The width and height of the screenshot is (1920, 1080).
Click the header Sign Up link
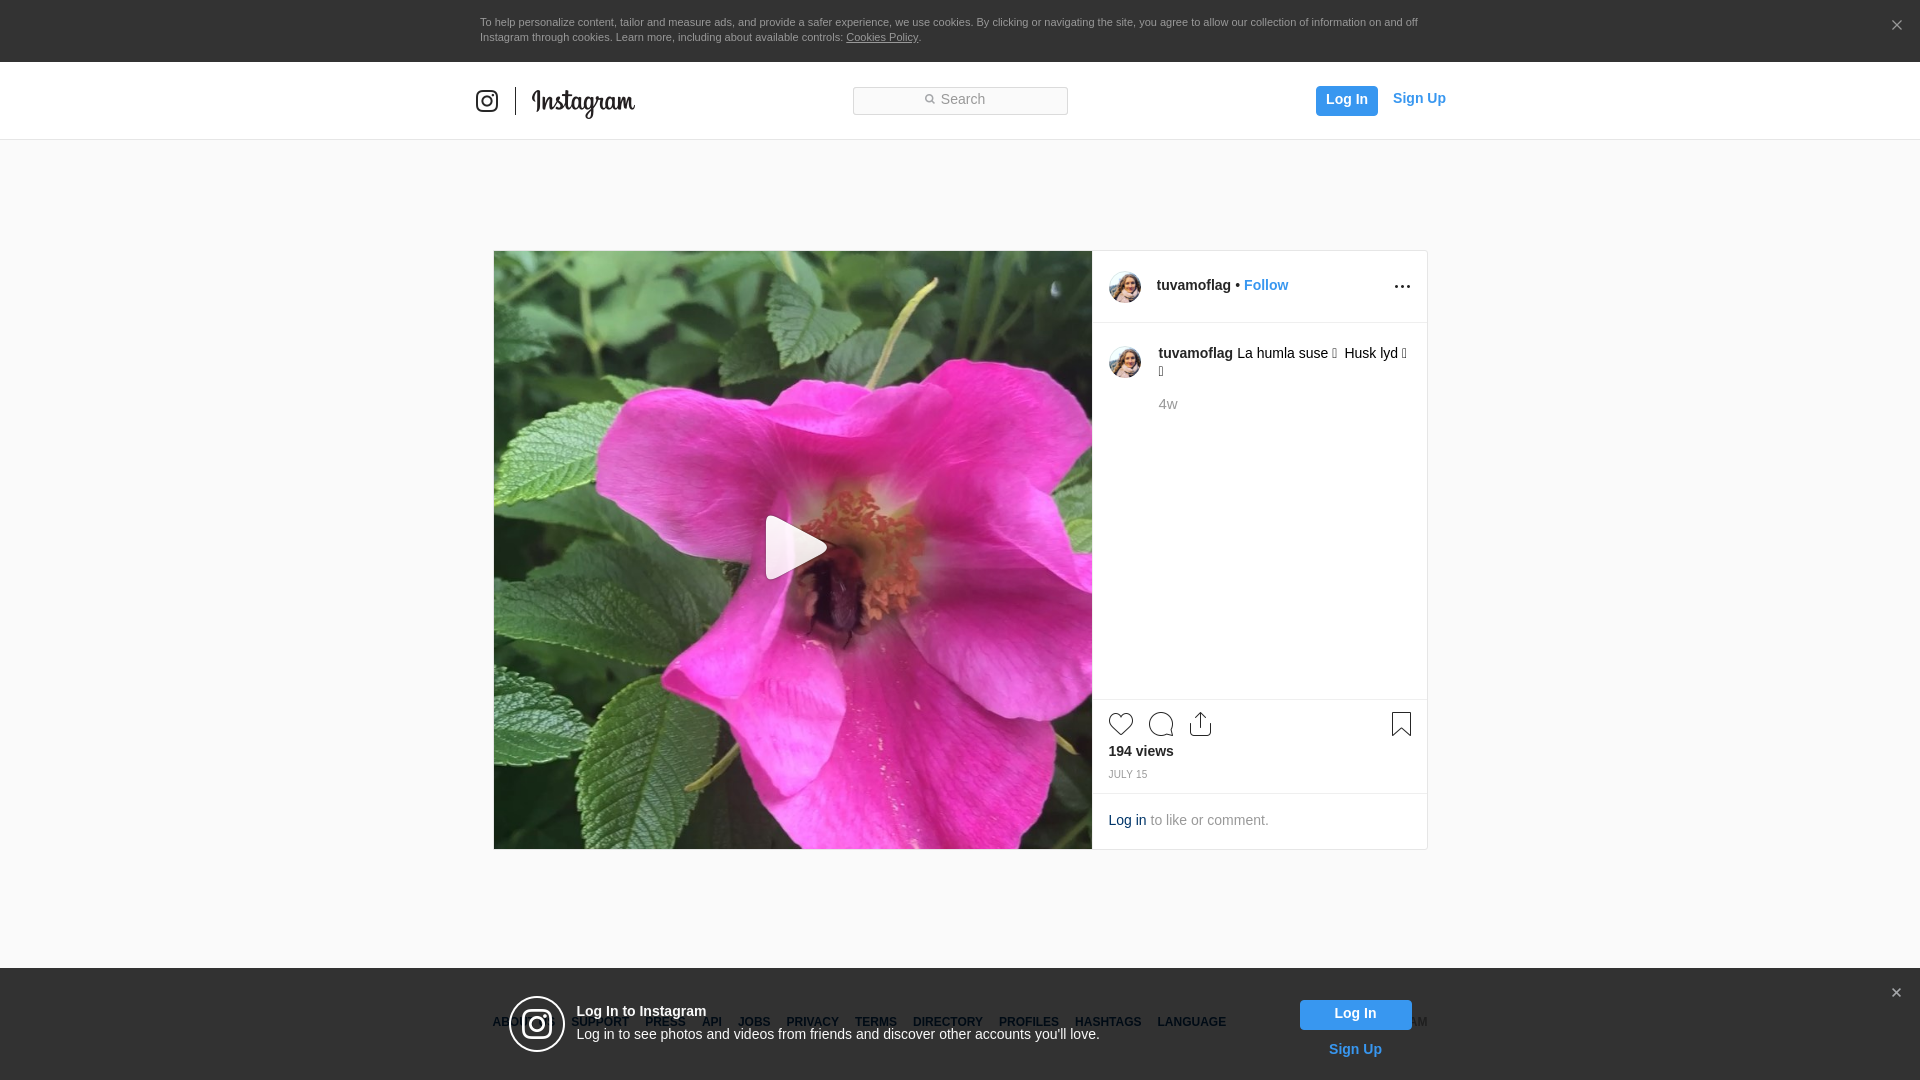[1418, 98]
